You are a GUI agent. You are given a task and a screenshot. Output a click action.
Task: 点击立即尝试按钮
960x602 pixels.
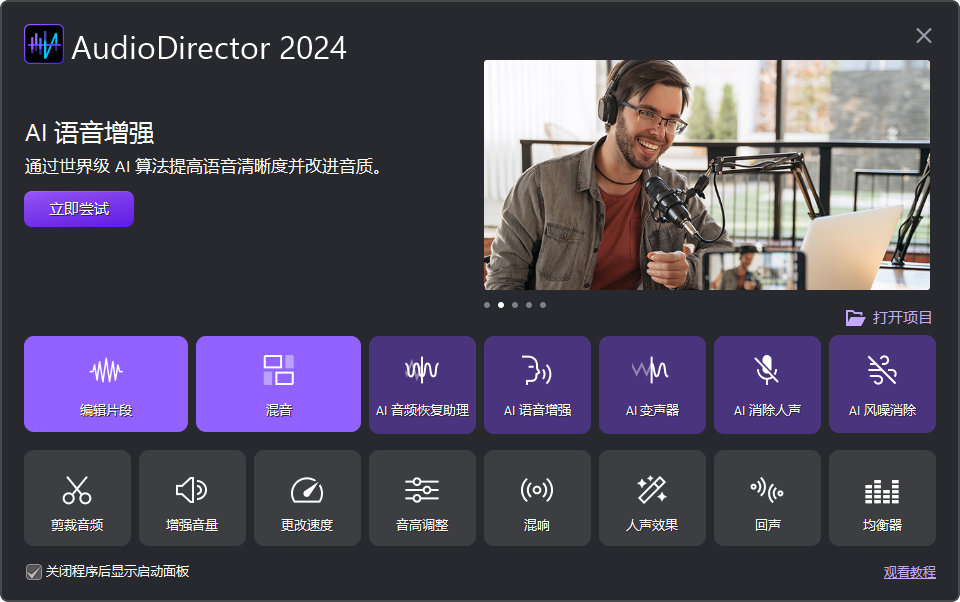tap(78, 208)
